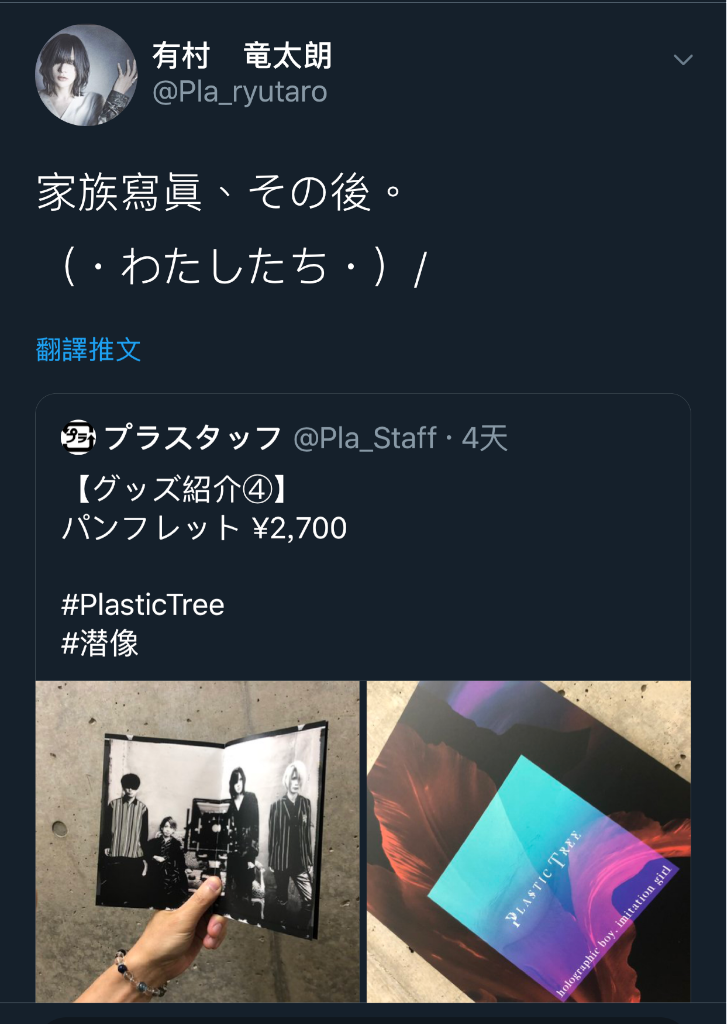Open the @Pla_ryutaro handle
Viewport: 727px width, 1024px height.
240,93
